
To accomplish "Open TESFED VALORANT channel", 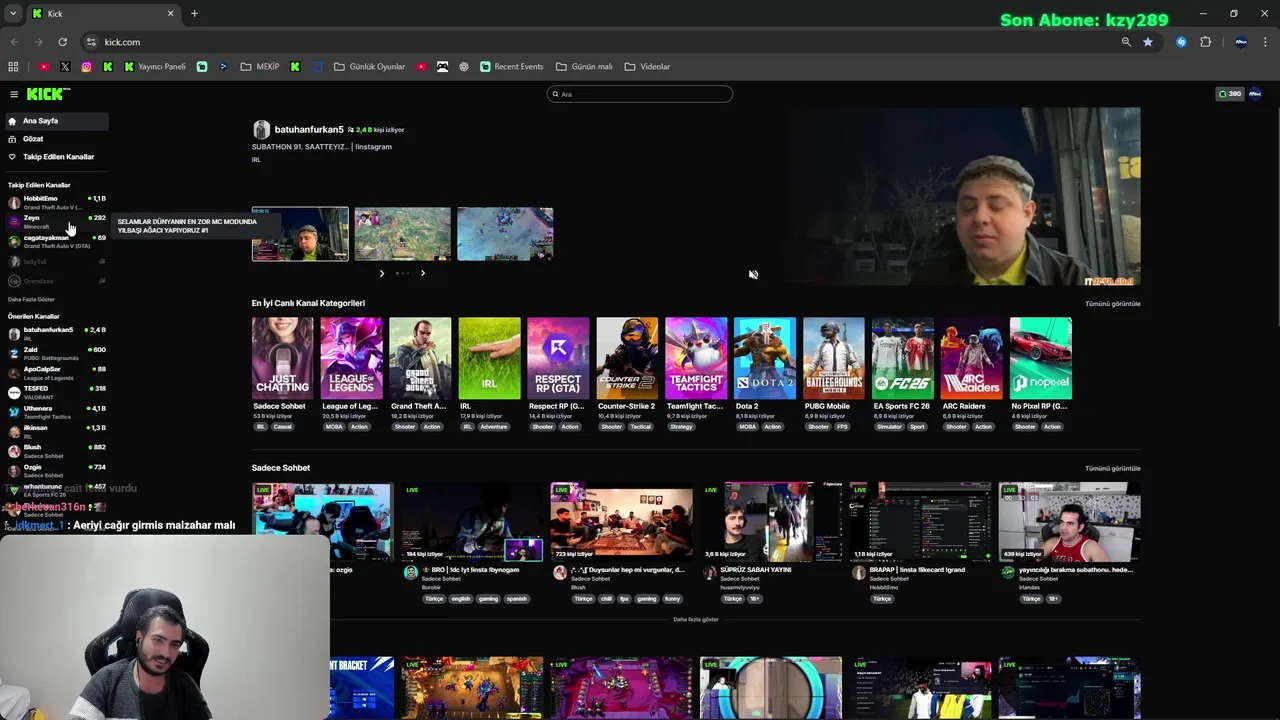I will pos(56,393).
